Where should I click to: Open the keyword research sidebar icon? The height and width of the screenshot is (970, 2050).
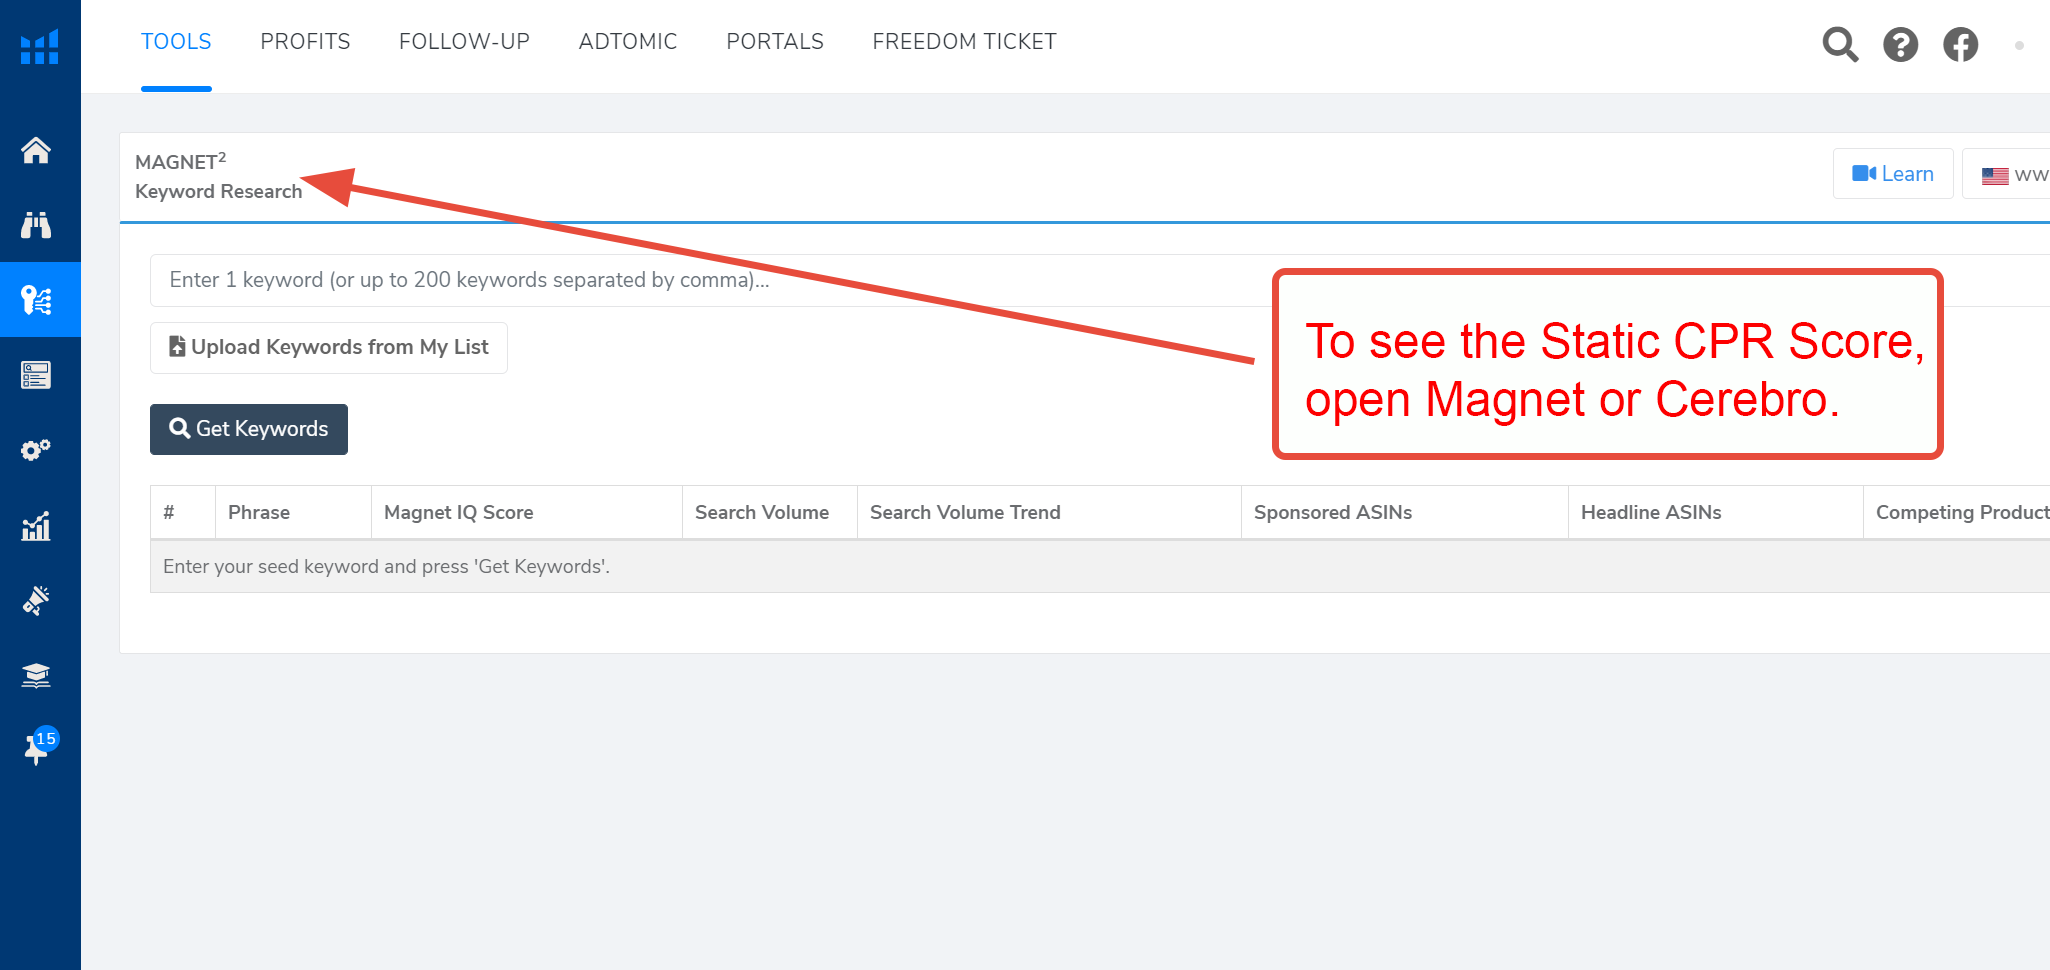37,300
